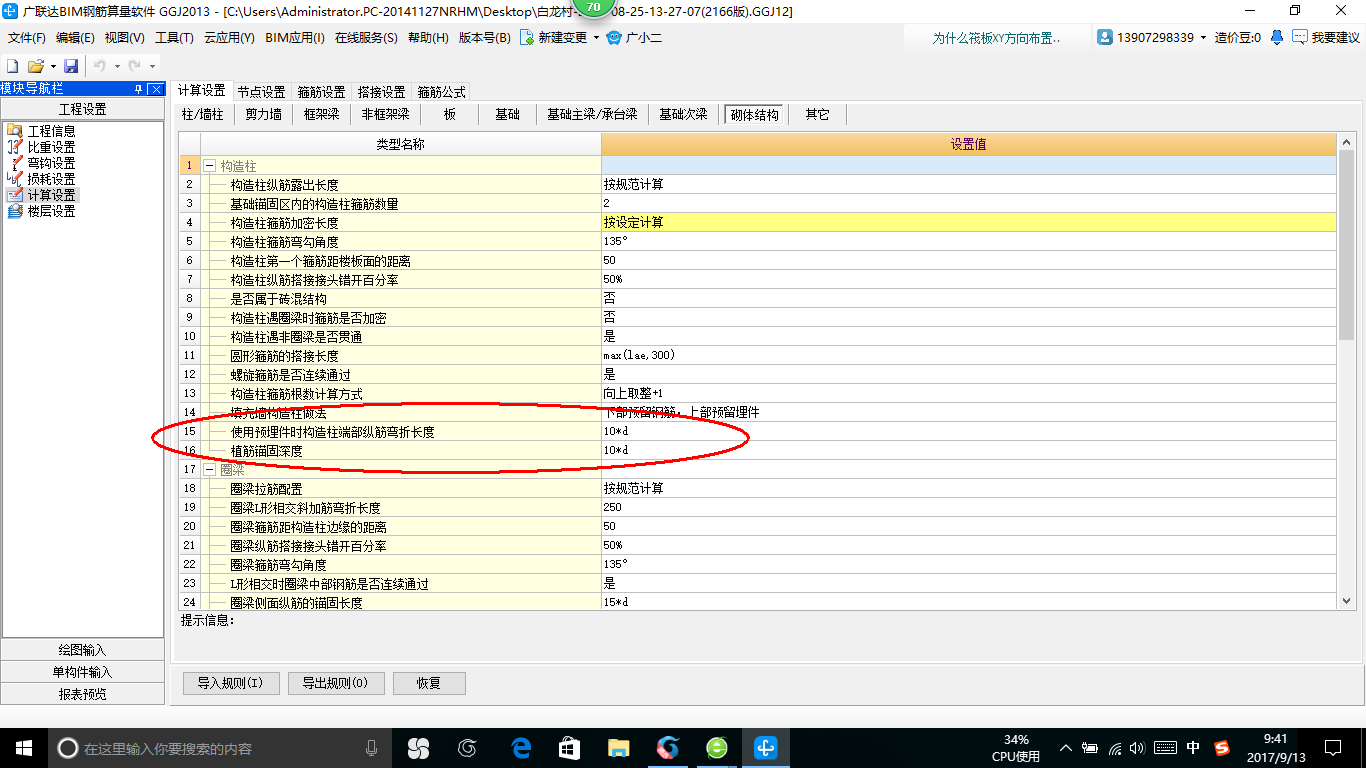The image size is (1366, 768).
Task: Select the 其它 category tab
Action: (x=817, y=115)
